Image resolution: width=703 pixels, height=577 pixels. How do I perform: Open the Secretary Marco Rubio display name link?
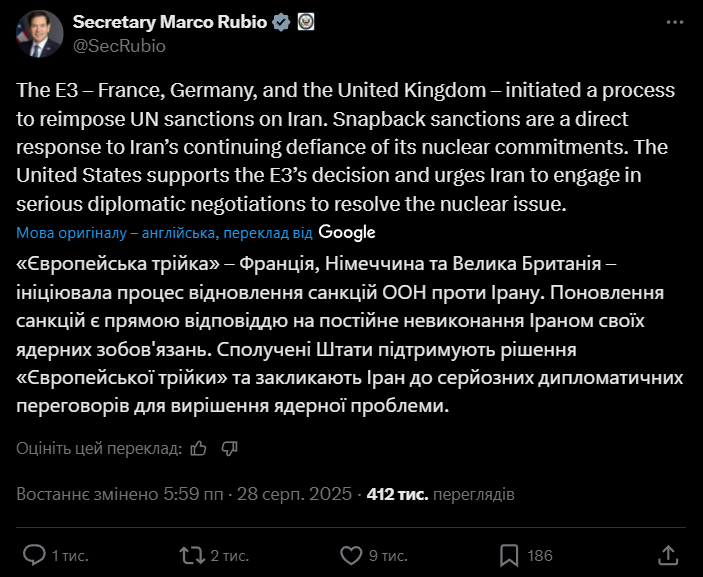pos(168,22)
